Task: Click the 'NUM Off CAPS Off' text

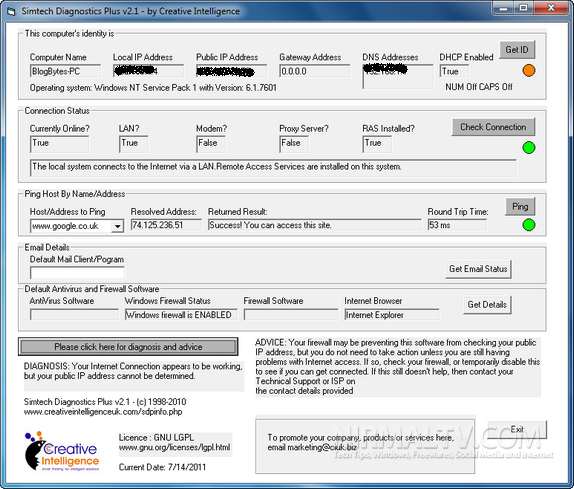Action: 479,87
